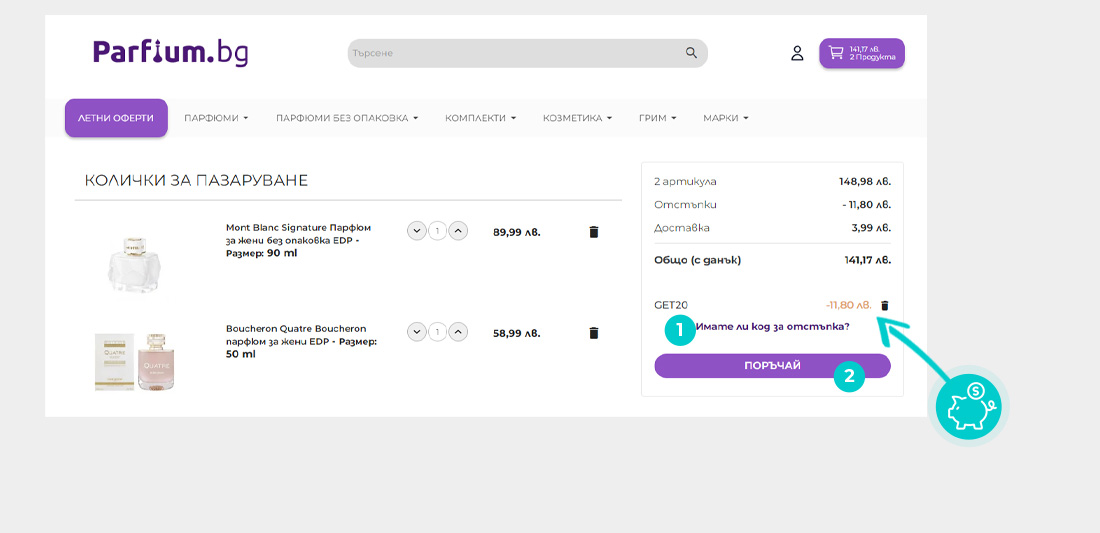Click the 148,98 лв. subtotal
Screen dimensions: 1100x533
(x=865, y=182)
